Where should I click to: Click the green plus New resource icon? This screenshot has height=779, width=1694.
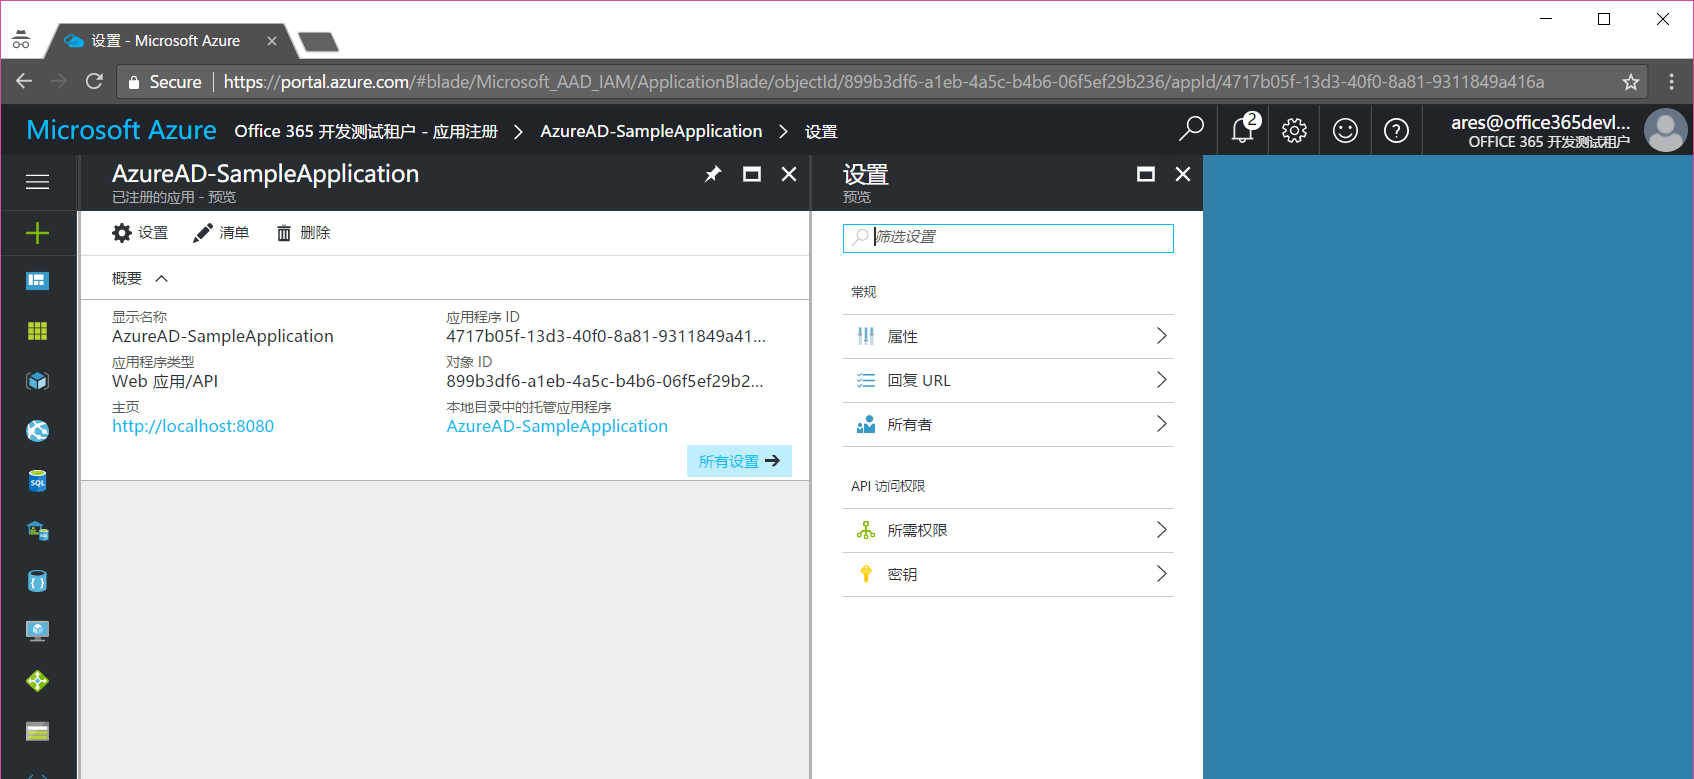tap(37, 233)
